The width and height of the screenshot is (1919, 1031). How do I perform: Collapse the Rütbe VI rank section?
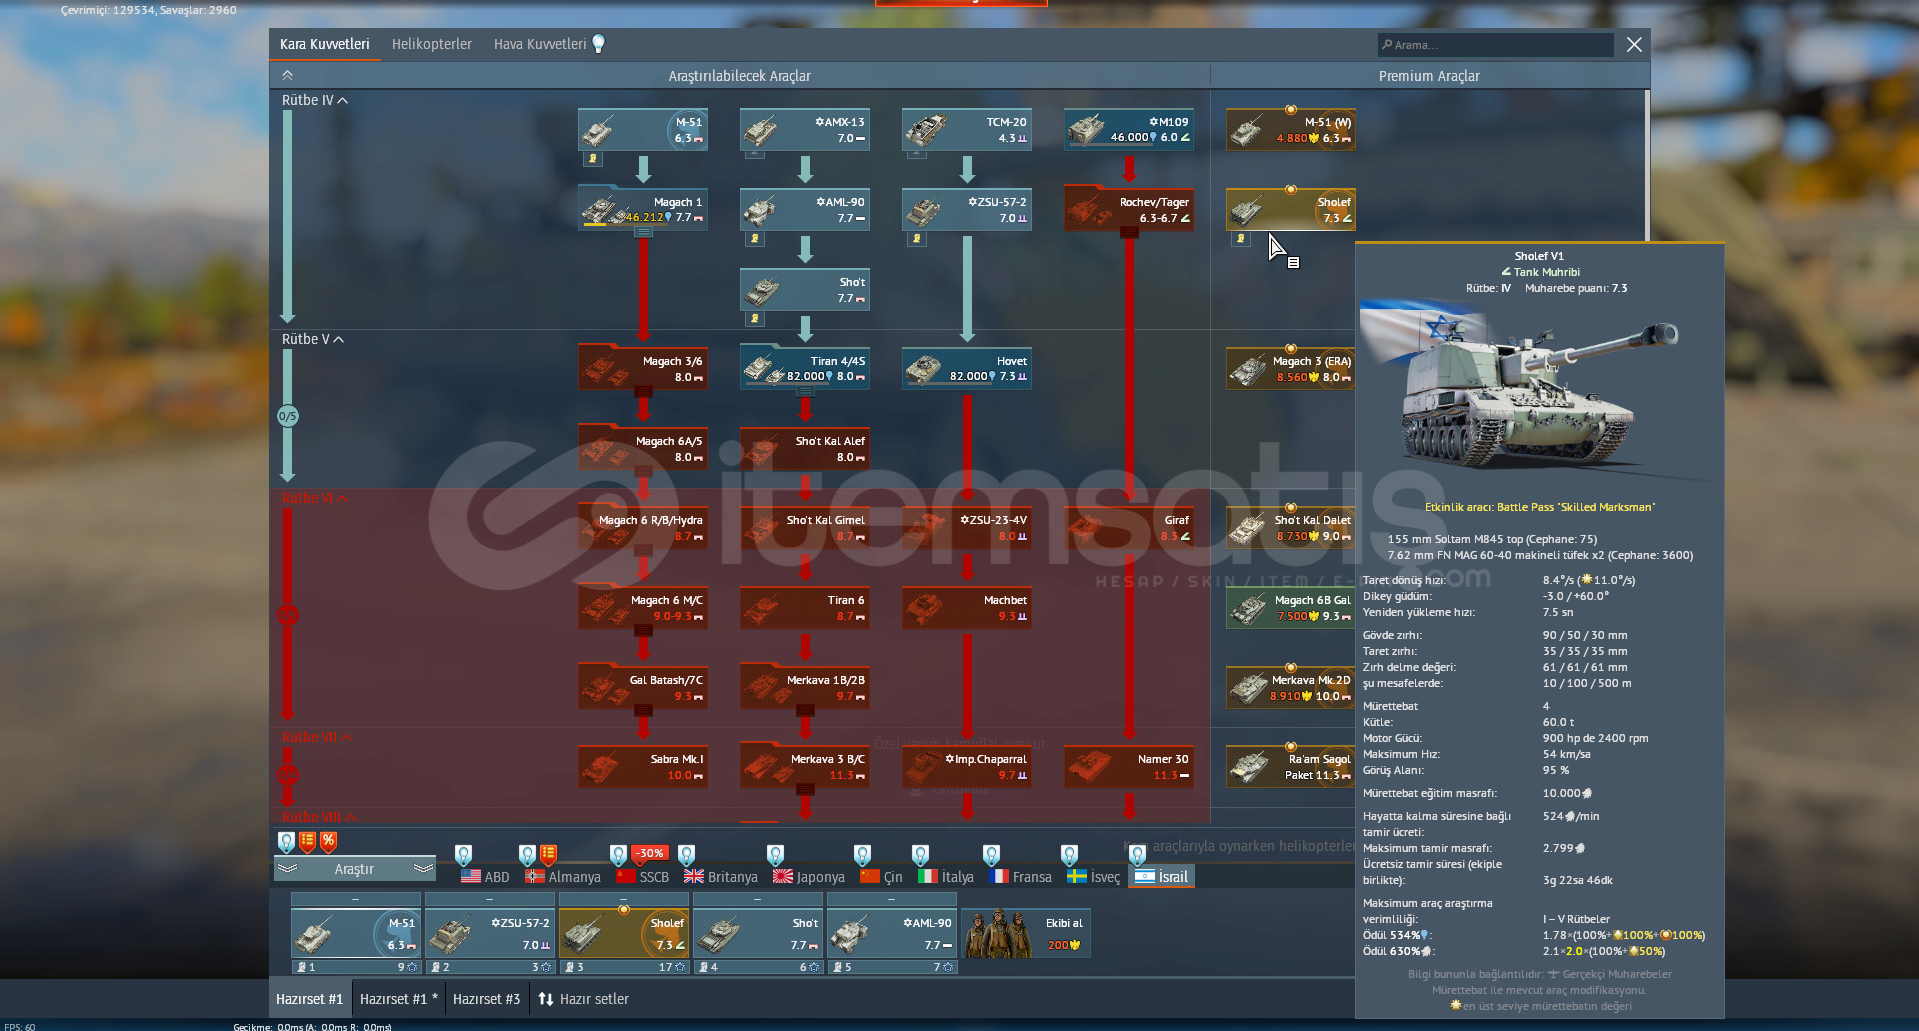(314, 498)
